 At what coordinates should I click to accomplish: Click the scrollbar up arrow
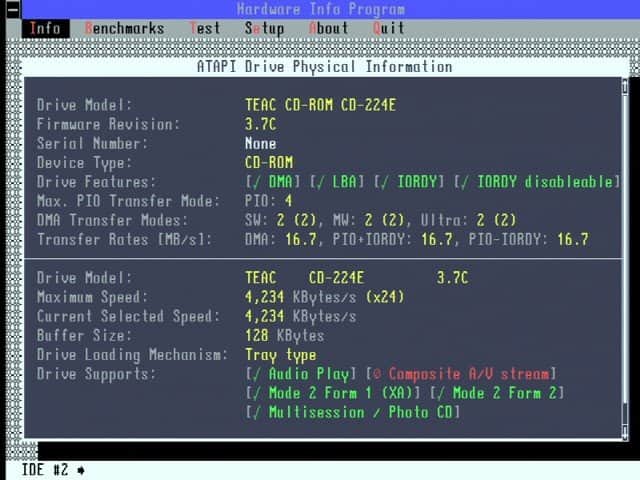(x=625, y=87)
